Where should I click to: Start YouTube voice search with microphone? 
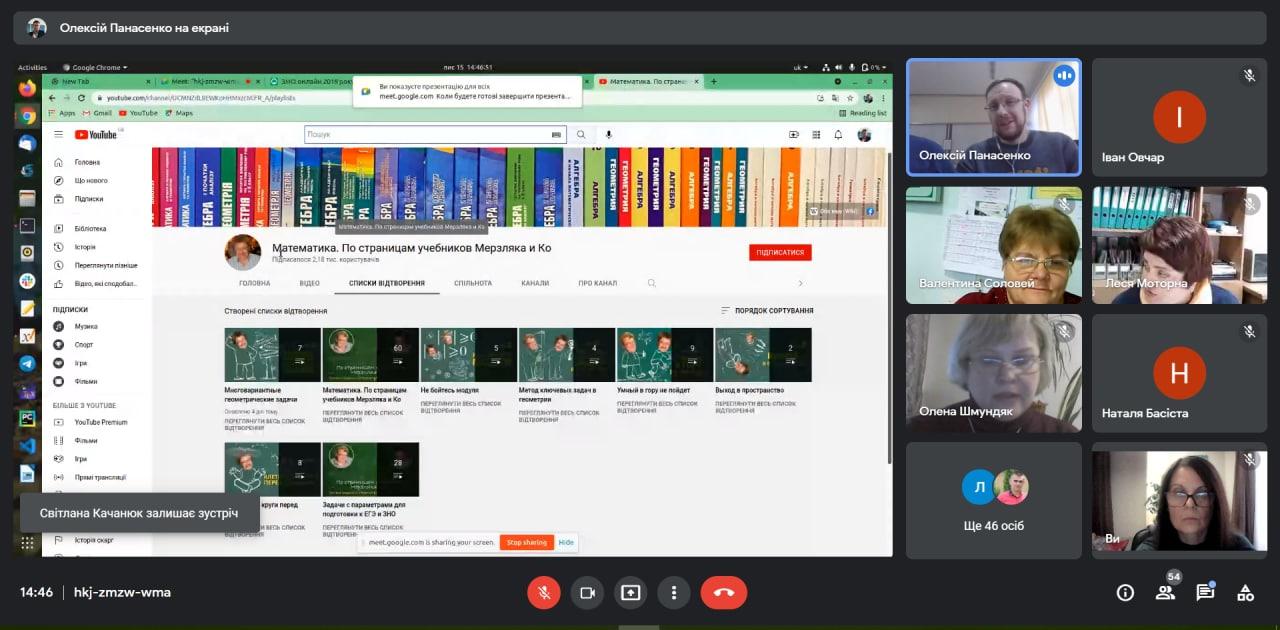point(608,134)
